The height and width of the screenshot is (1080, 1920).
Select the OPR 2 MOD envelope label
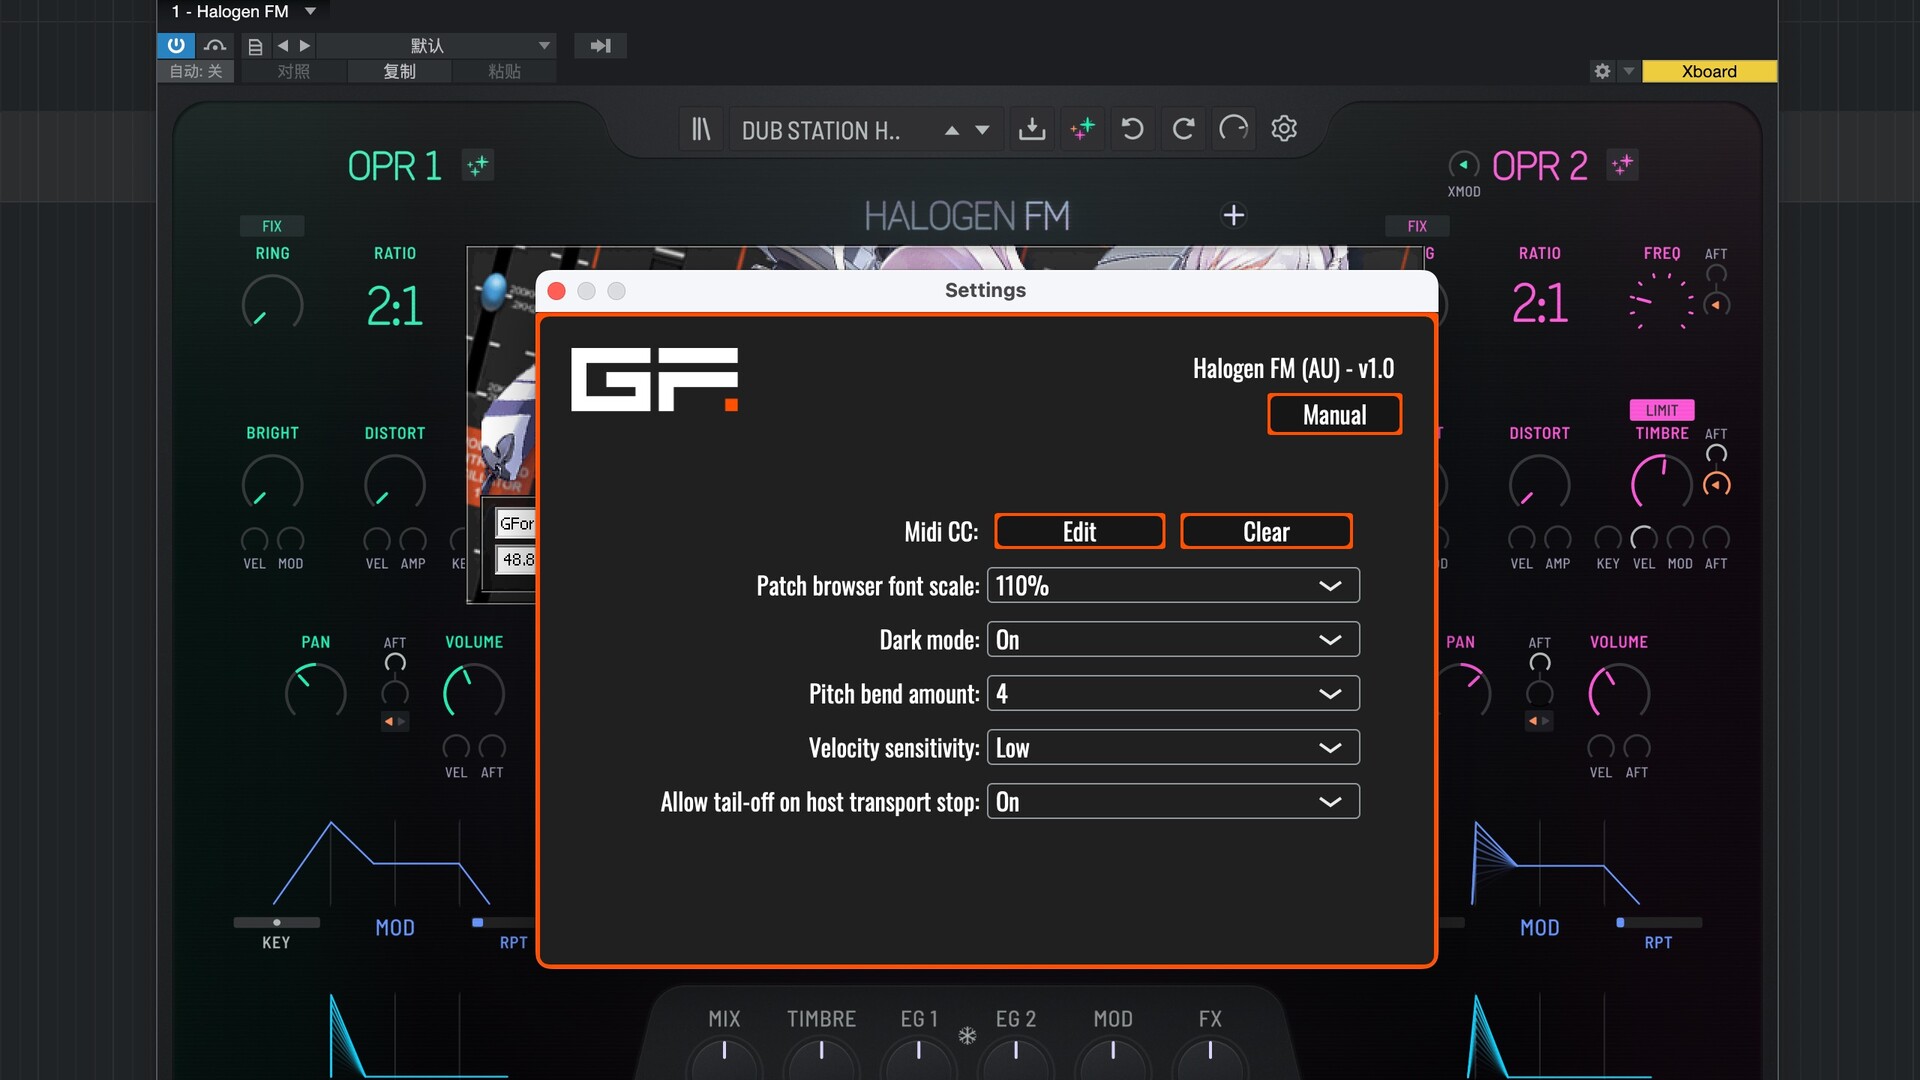click(x=1540, y=927)
